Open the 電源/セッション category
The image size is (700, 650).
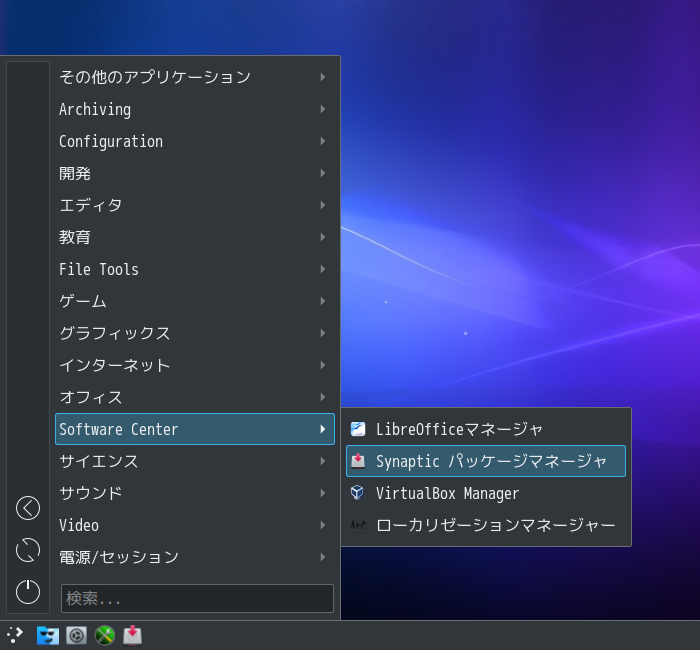click(195, 557)
